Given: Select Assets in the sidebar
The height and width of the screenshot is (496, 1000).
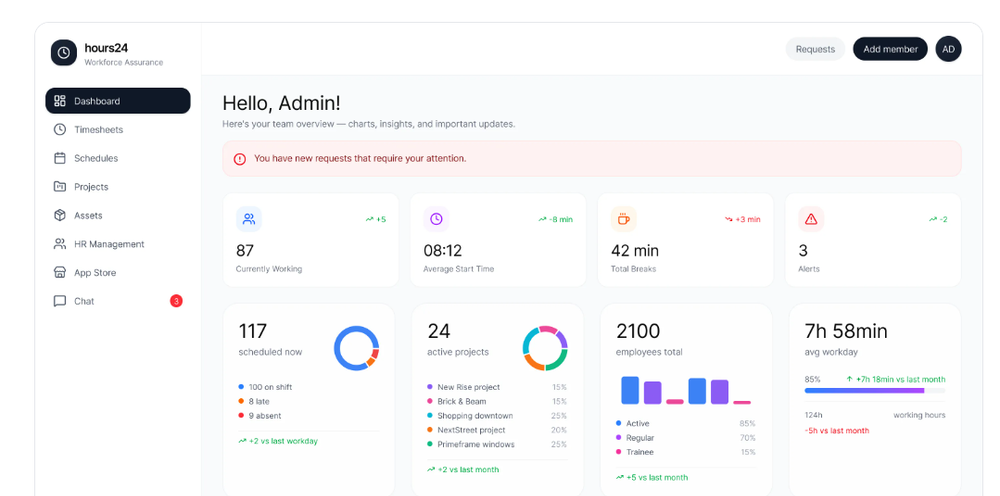Looking at the screenshot, I should tap(118, 215).
